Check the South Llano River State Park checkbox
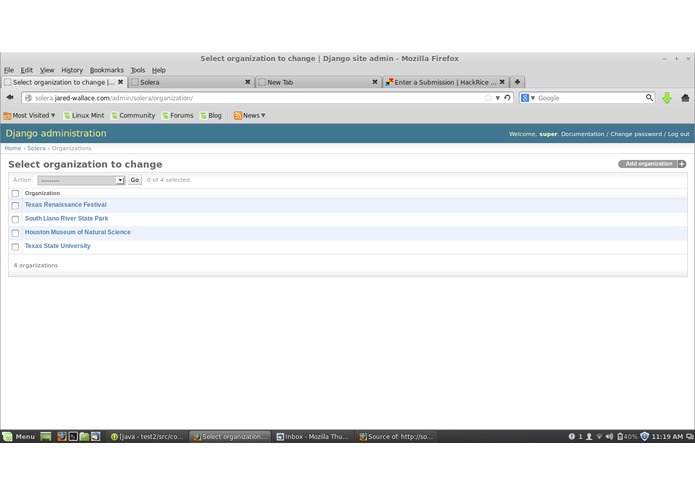Screen dimensions: 695x494 (15, 219)
